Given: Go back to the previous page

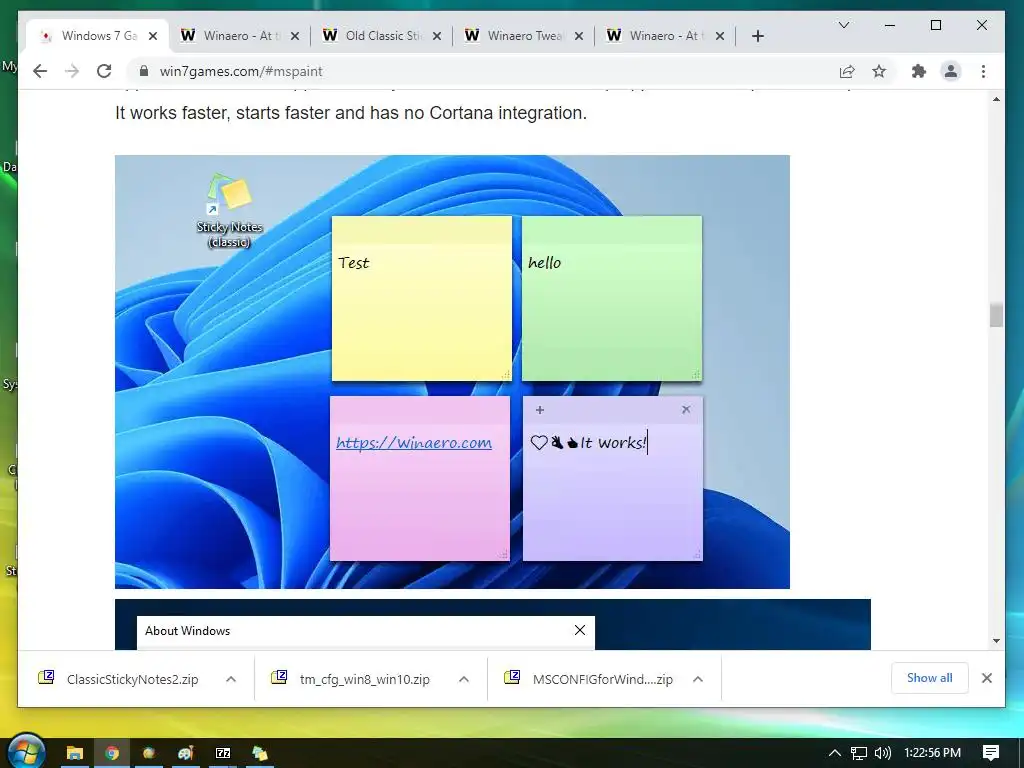Looking at the screenshot, I should click(40, 71).
